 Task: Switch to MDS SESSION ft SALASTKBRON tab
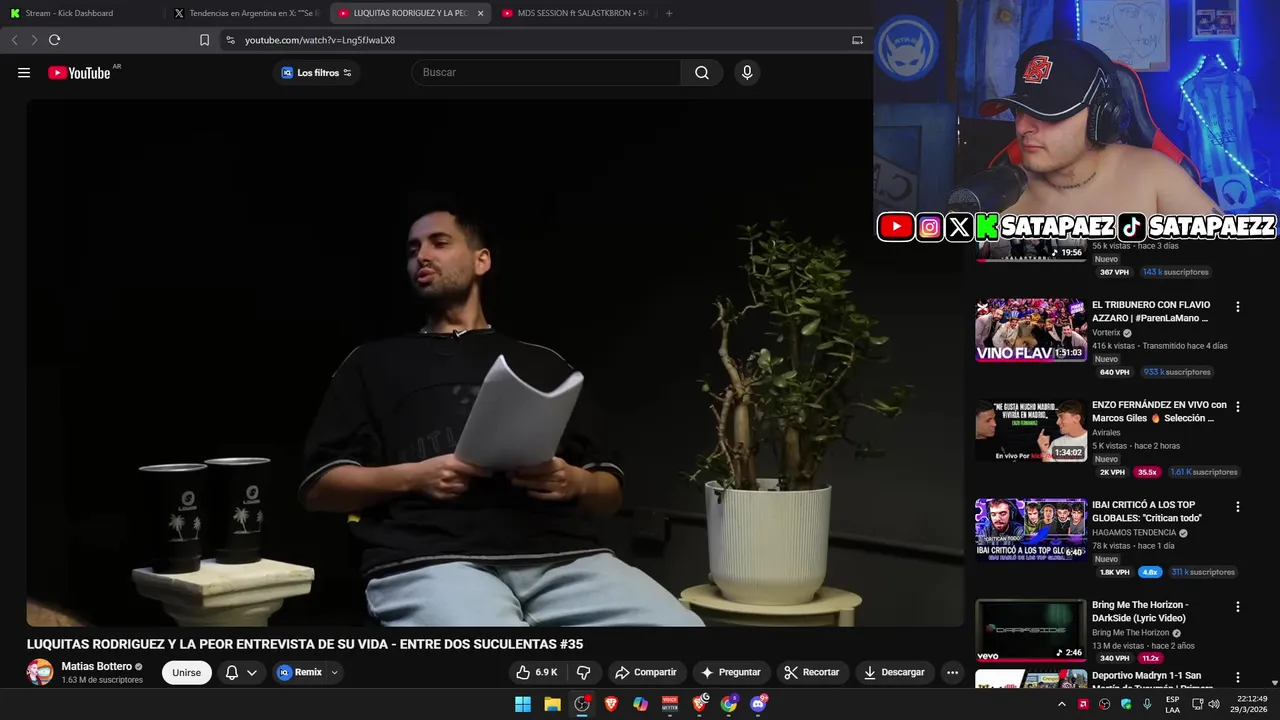[x=574, y=13]
